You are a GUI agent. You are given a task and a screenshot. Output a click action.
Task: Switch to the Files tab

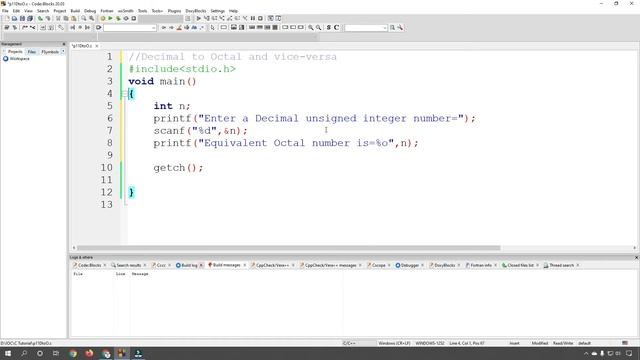coord(31,52)
